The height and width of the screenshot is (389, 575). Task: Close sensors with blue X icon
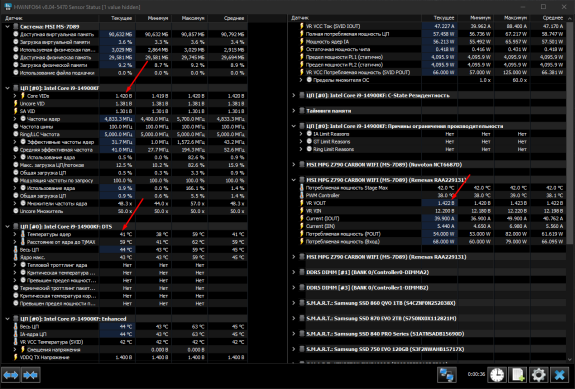[x=560, y=375]
